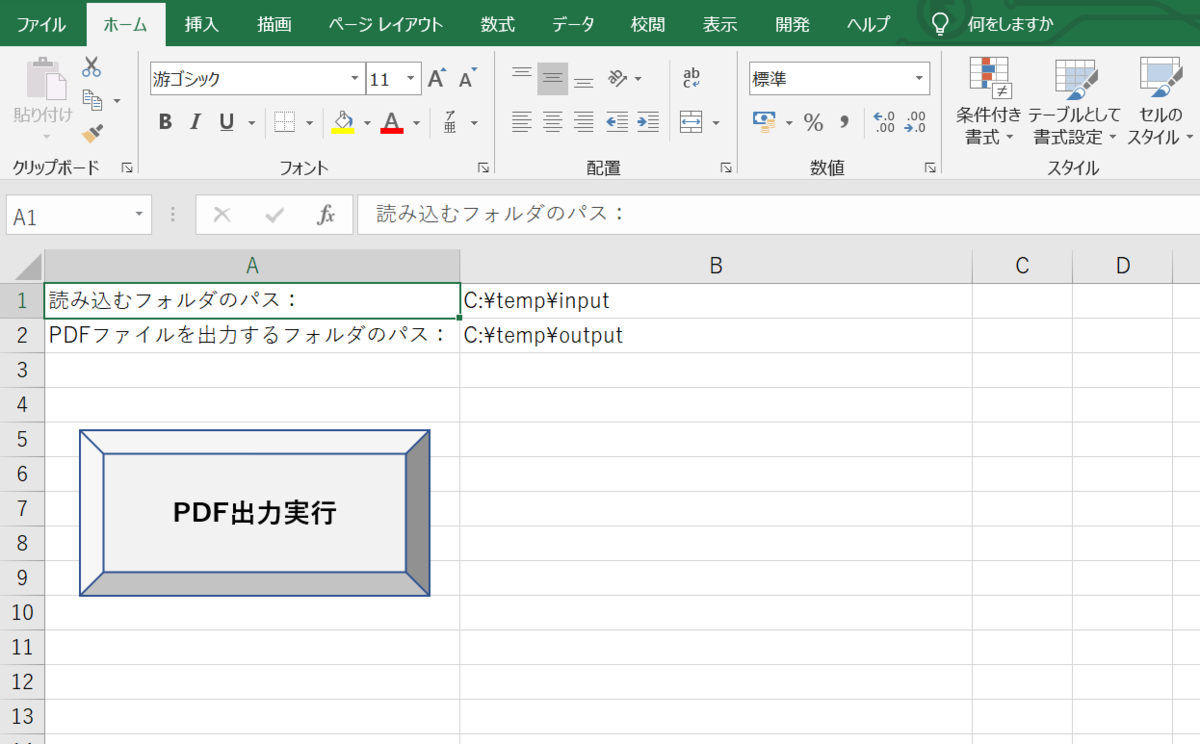Open the font size dropdown

coord(410,78)
